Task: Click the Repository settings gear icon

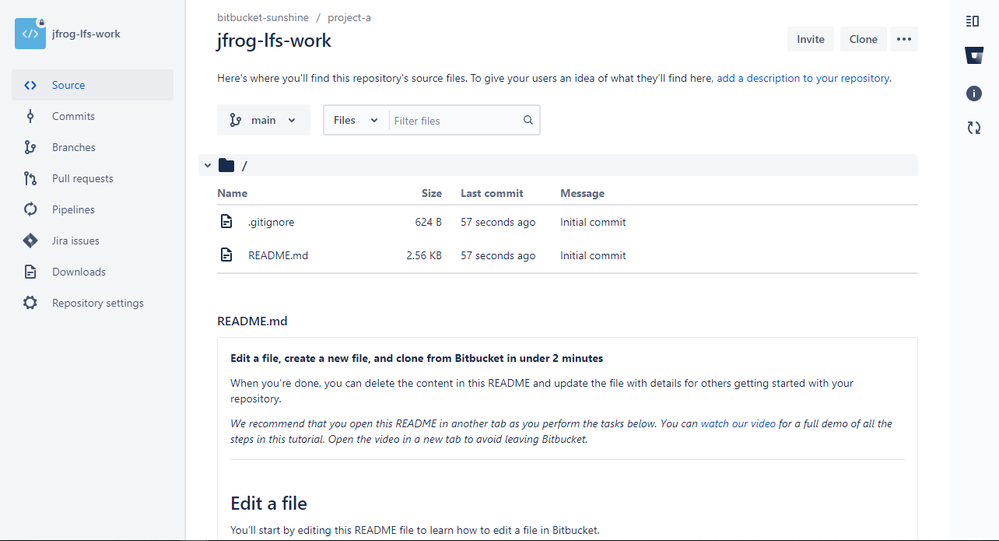Action: [x=30, y=303]
